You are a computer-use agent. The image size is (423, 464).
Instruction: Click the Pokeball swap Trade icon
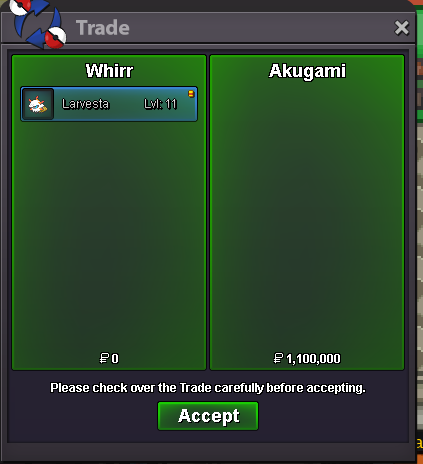(x=37, y=23)
